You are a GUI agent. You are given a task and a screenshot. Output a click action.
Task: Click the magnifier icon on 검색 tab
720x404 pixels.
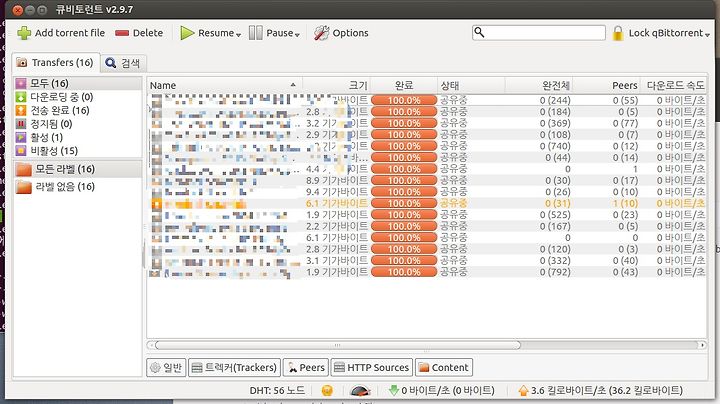point(111,63)
